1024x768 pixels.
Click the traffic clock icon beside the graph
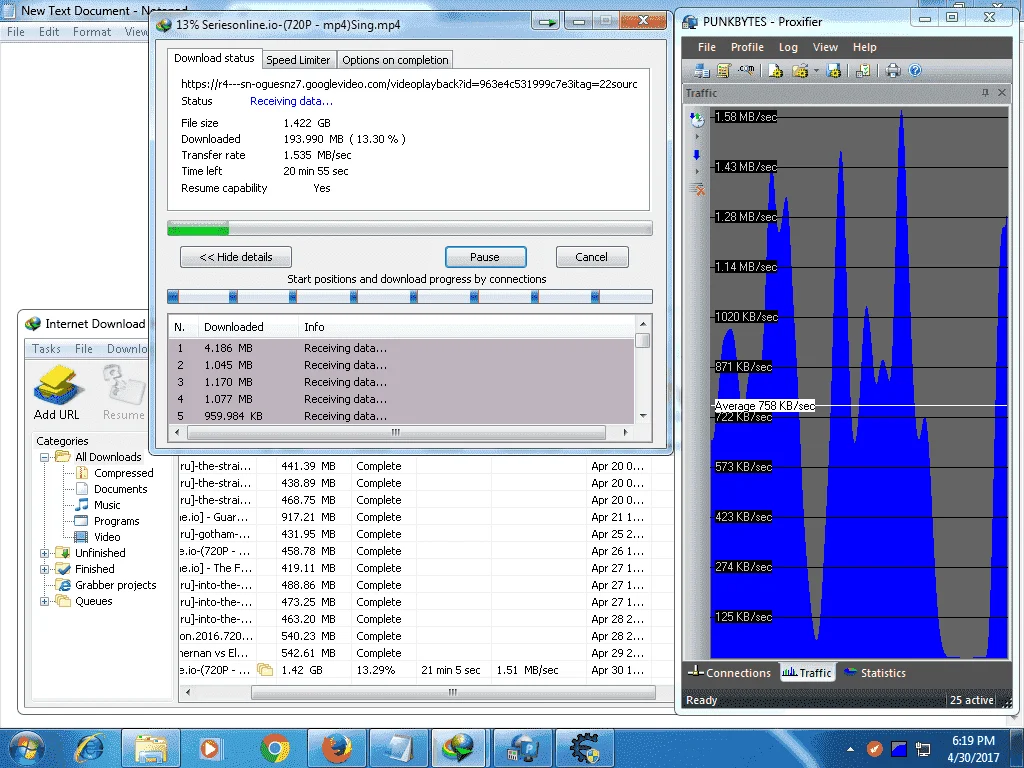coord(697,120)
